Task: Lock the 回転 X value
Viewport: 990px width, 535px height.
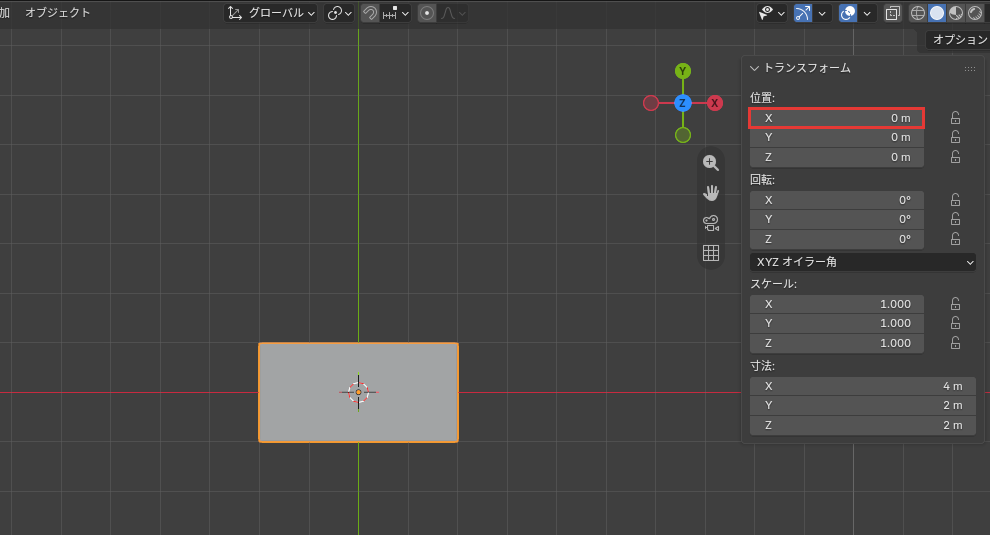Action: (955, 200)
